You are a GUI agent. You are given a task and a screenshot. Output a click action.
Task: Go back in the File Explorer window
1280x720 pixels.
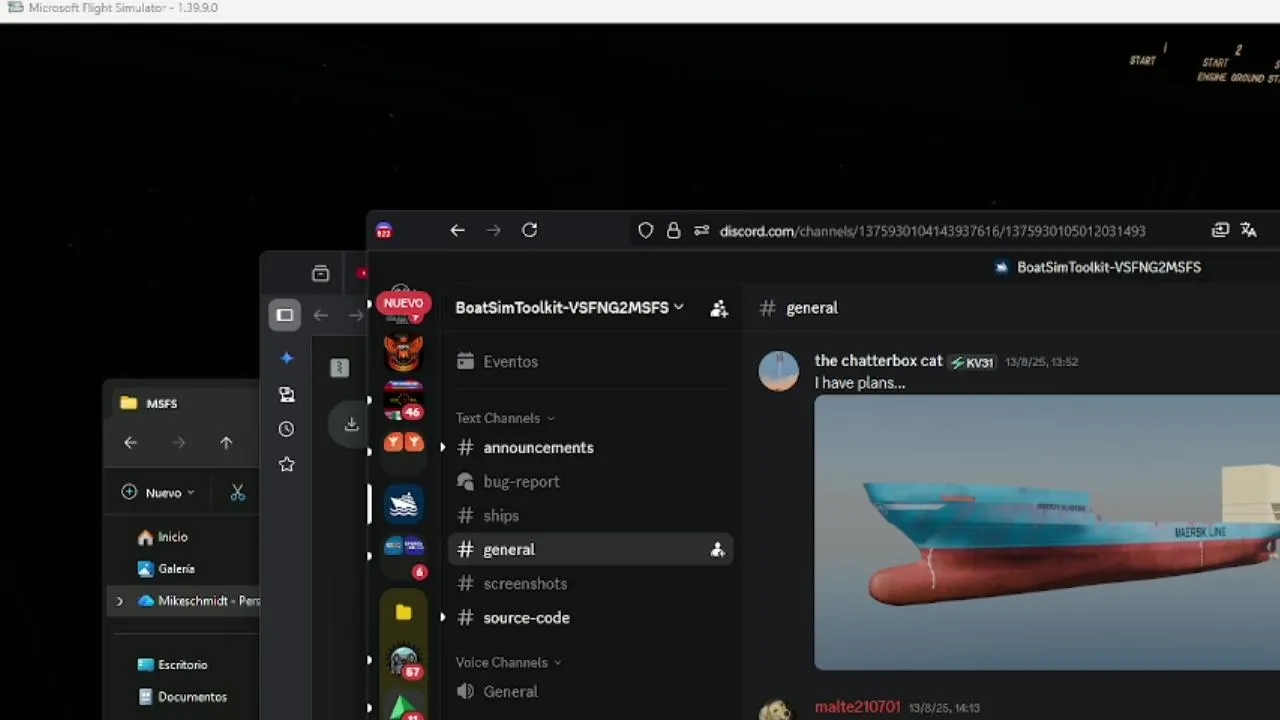click(131, 443)
